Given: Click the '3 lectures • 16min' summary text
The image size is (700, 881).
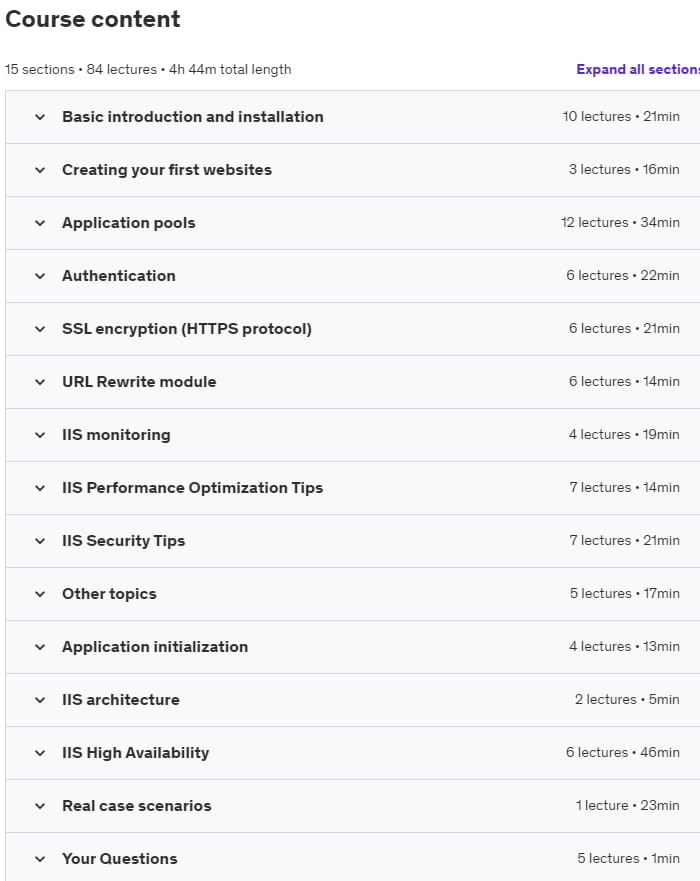Looking at the screenshot, I should (x=624, y=169).
